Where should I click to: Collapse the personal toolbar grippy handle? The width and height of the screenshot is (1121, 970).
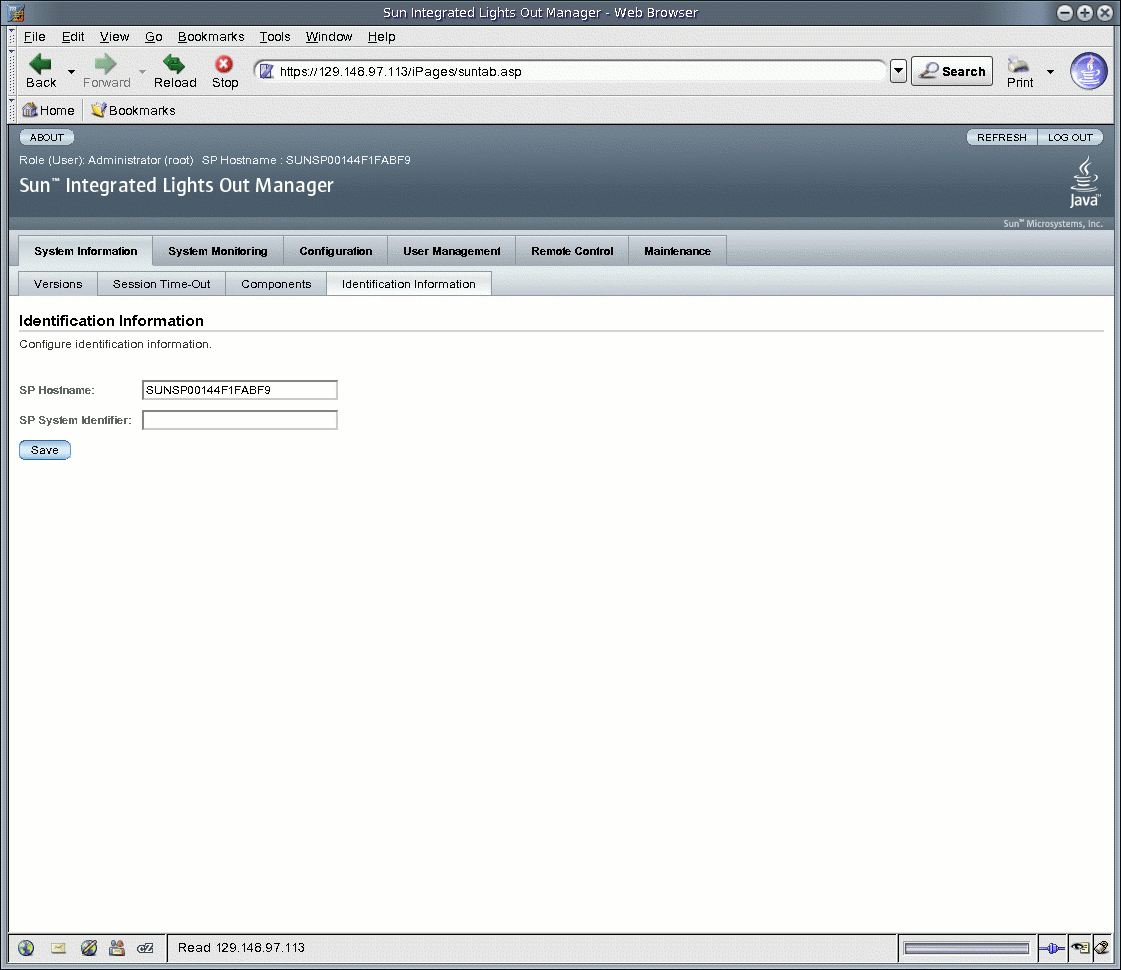coord(12,110)
